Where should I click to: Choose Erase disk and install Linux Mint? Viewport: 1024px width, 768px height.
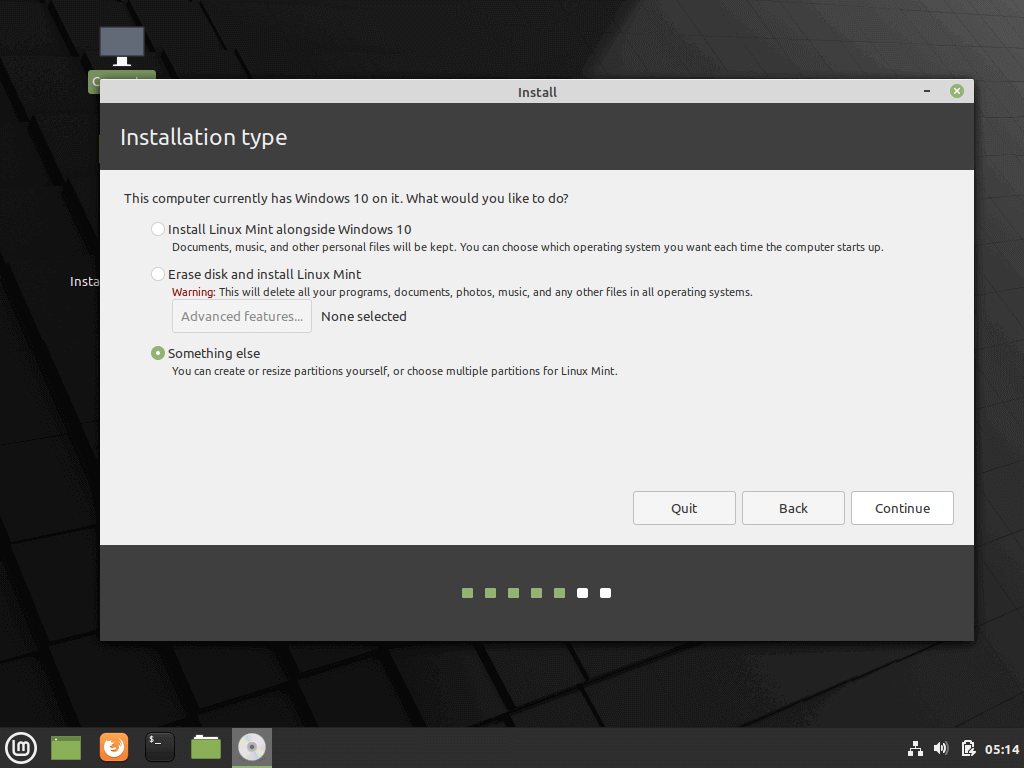(x=158, y=274)
